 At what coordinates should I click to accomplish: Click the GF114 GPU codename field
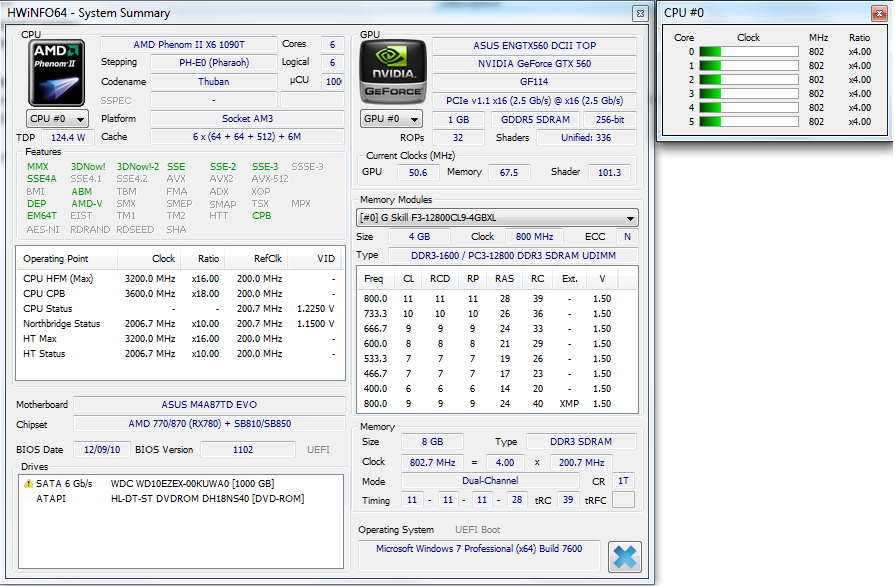[534, 82]
